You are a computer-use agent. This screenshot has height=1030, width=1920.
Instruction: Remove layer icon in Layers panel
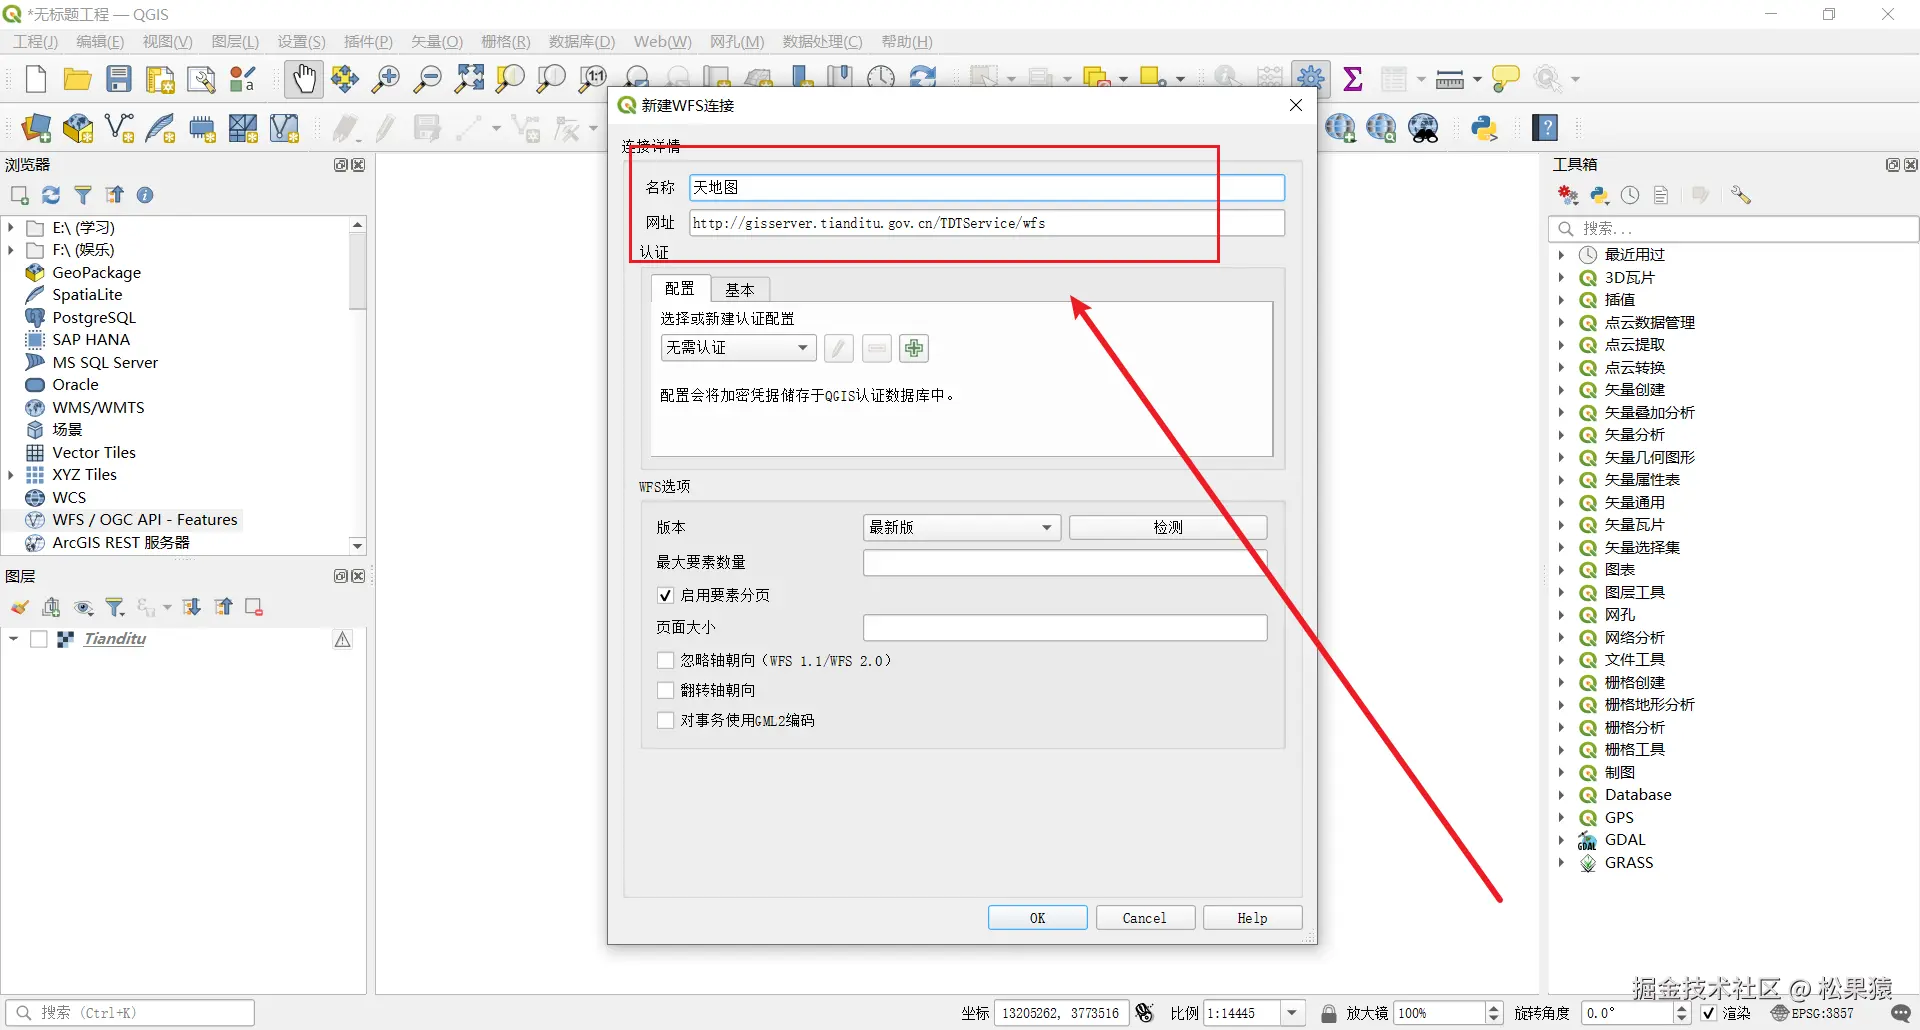(254, 607)
